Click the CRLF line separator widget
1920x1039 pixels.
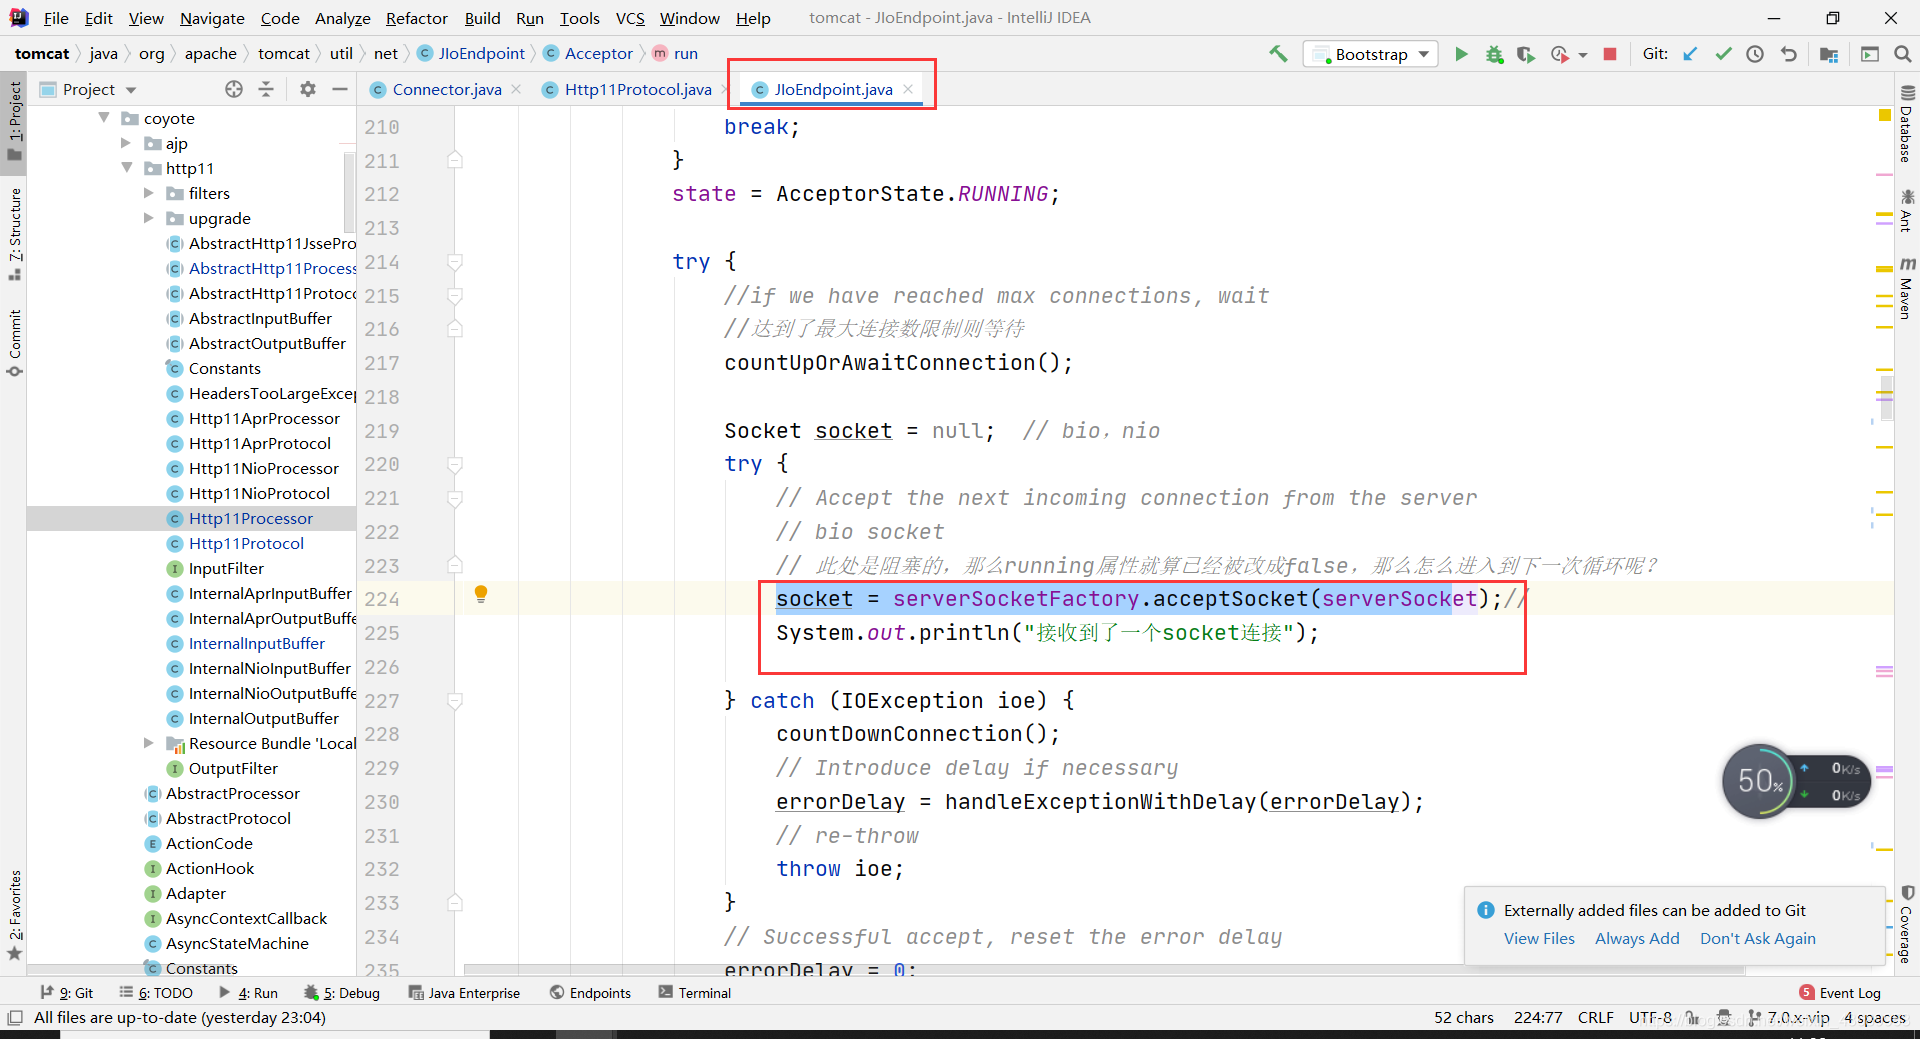tap(1595, 1018)
